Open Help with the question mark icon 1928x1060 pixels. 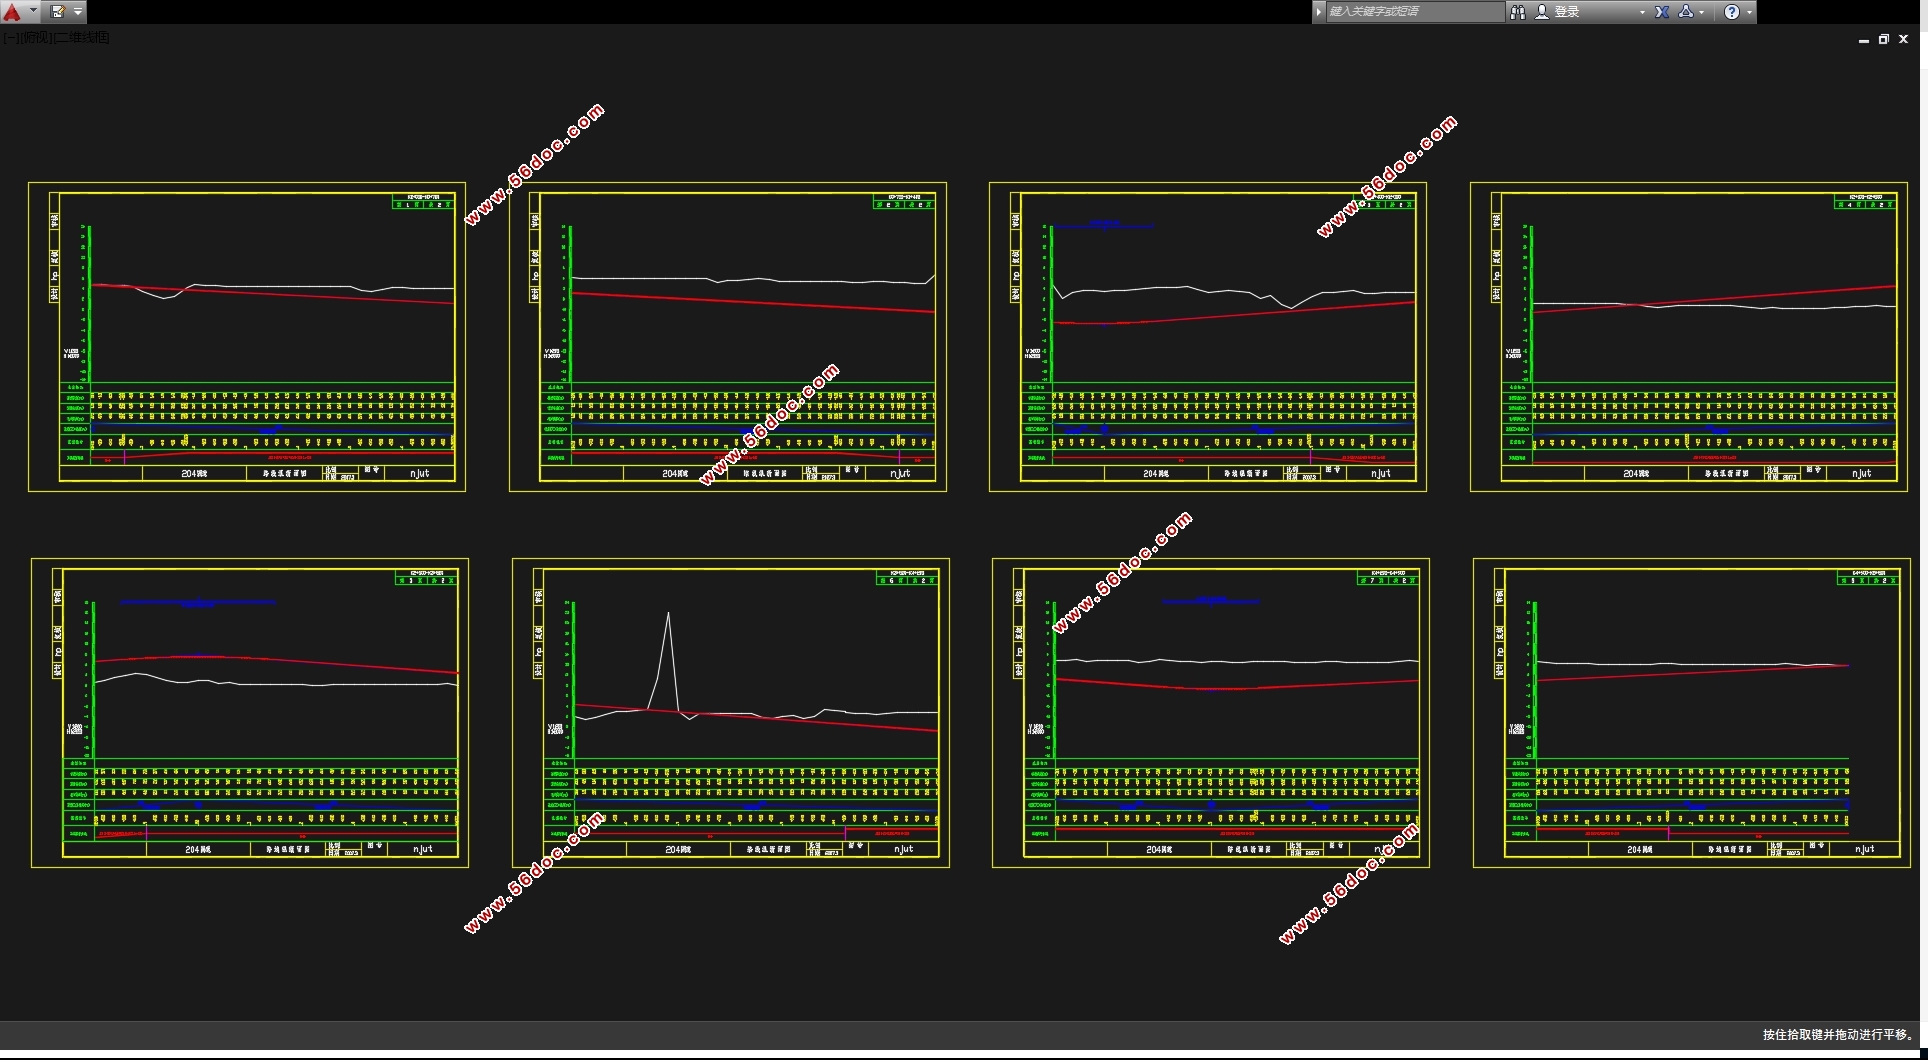click(x=1732, y=12)
